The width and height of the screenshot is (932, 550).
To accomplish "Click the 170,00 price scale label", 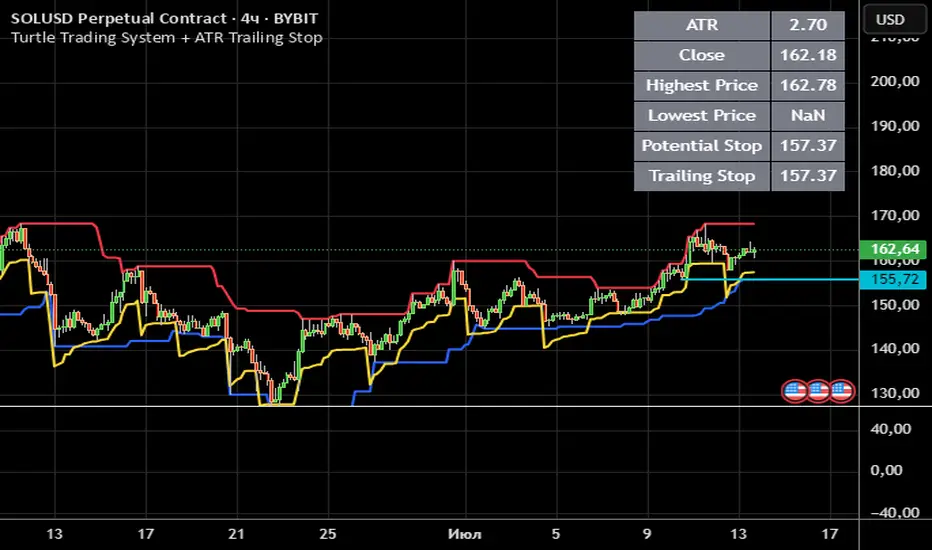I will pos(895,215).
